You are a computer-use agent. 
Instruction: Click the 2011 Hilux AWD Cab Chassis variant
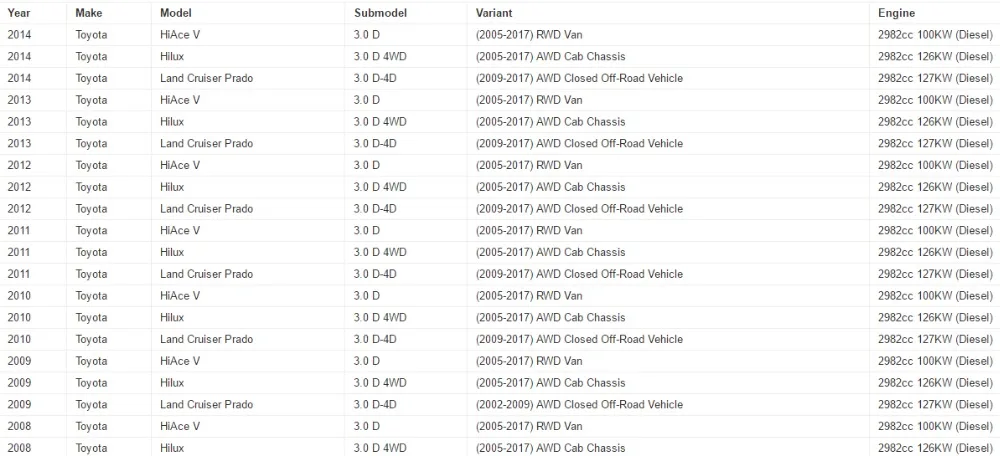[550, 252]
